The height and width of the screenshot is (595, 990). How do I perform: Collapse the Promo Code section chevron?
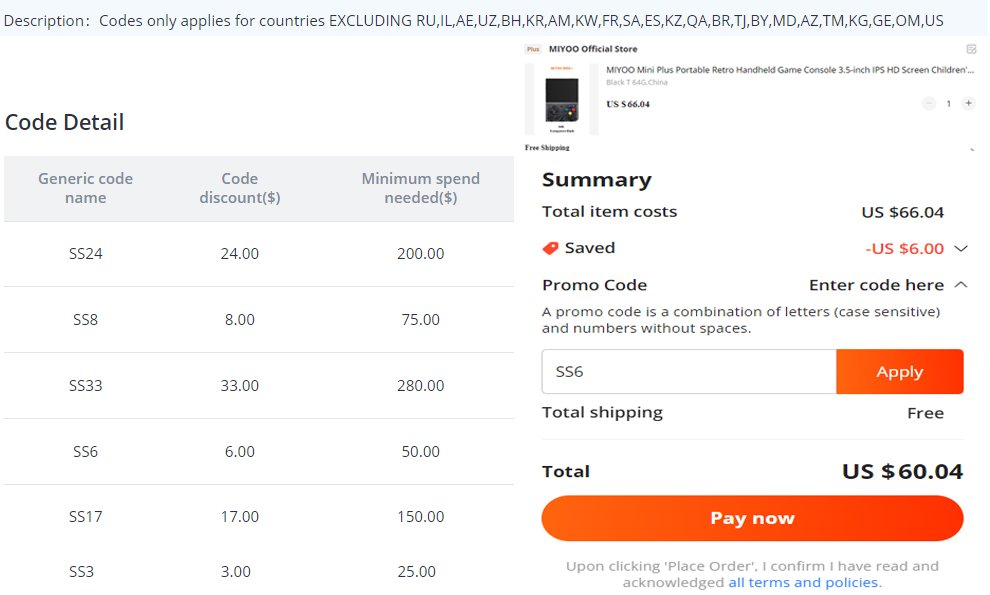(961, 285)
